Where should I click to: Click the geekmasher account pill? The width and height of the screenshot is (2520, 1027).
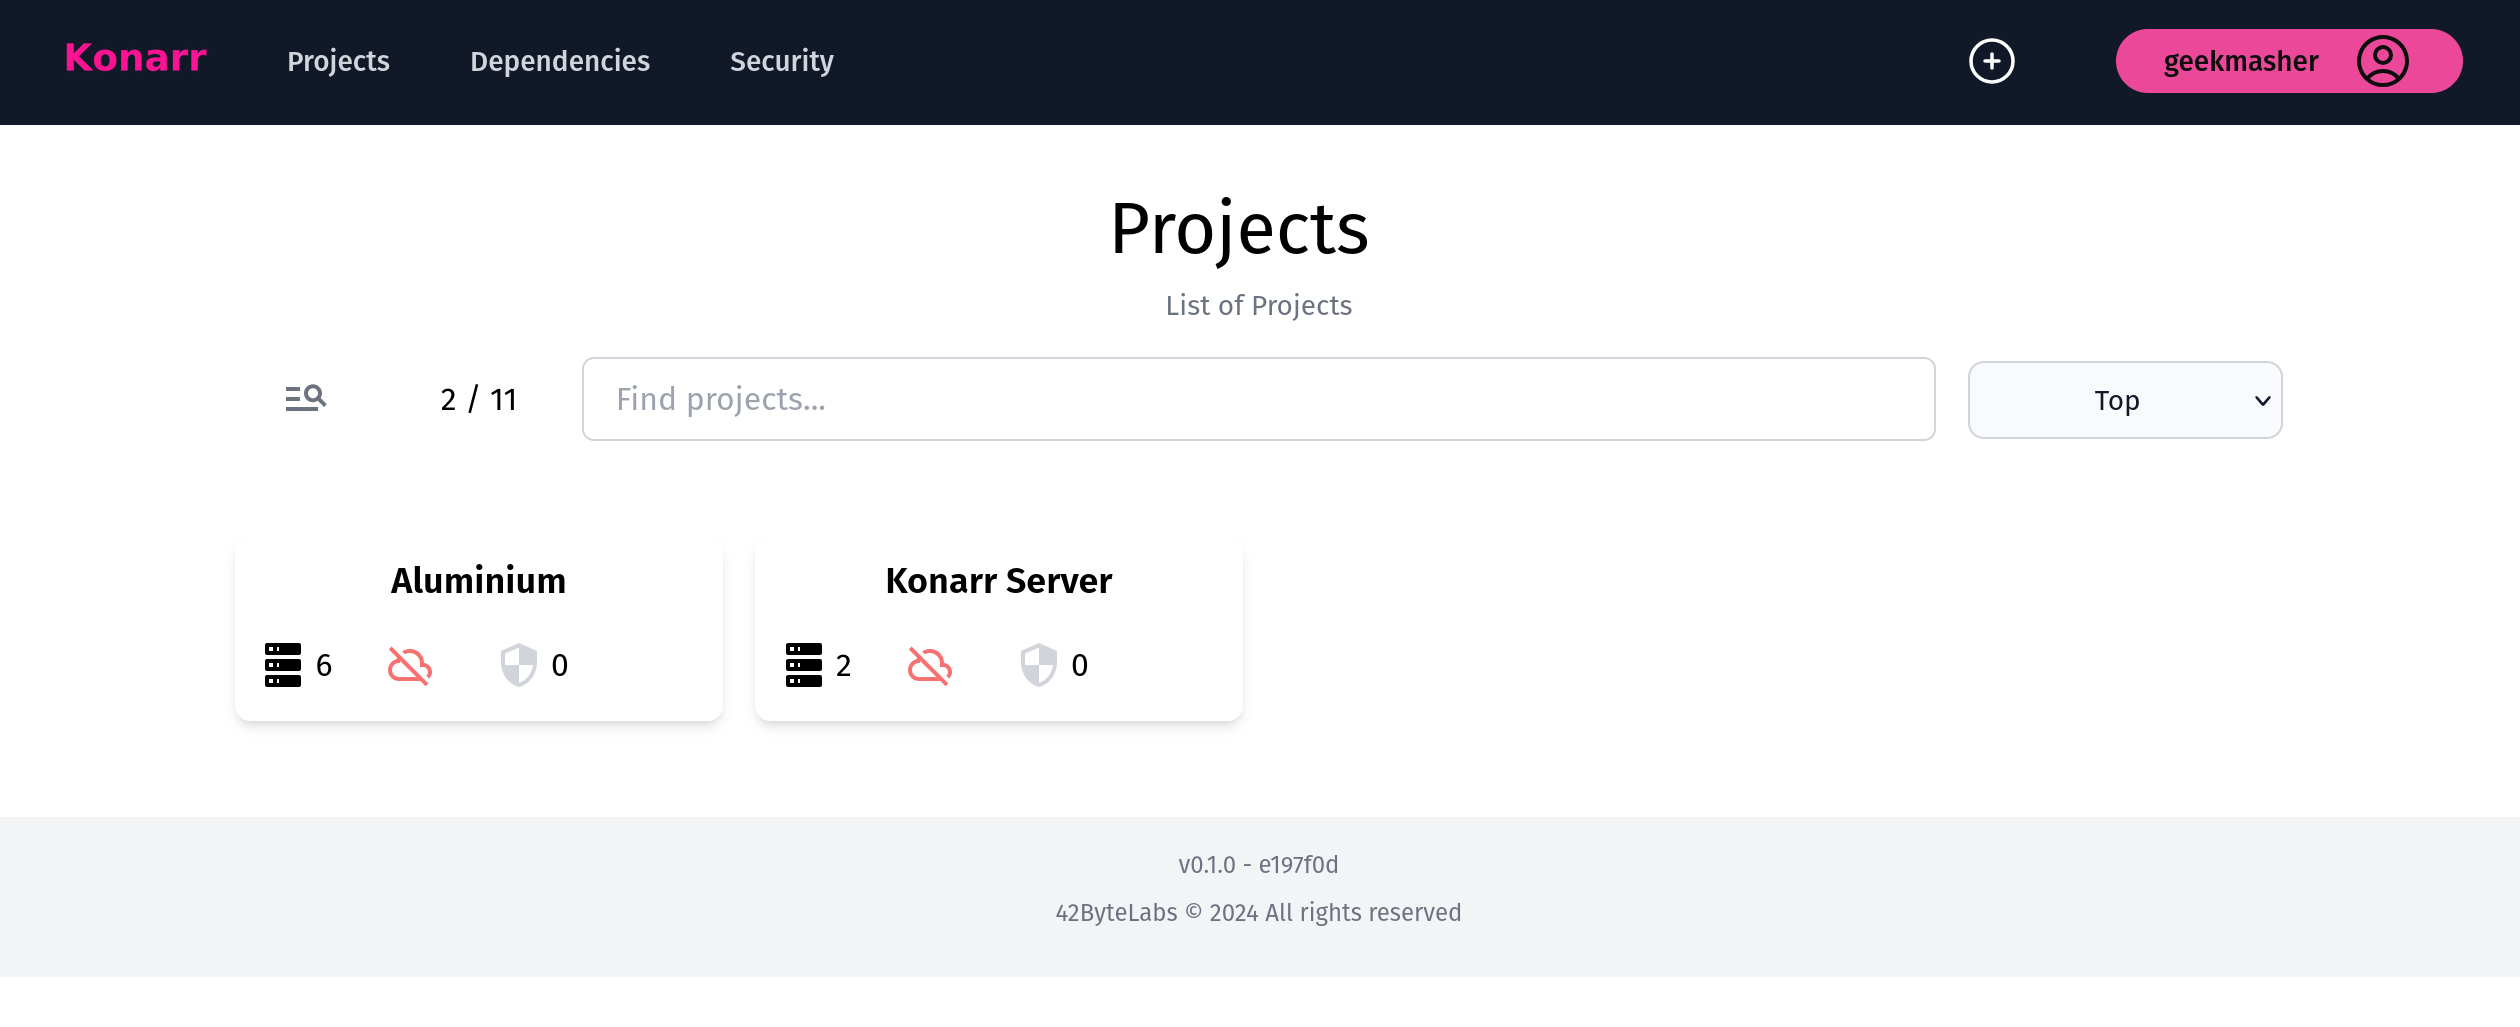pos(2240,61)
